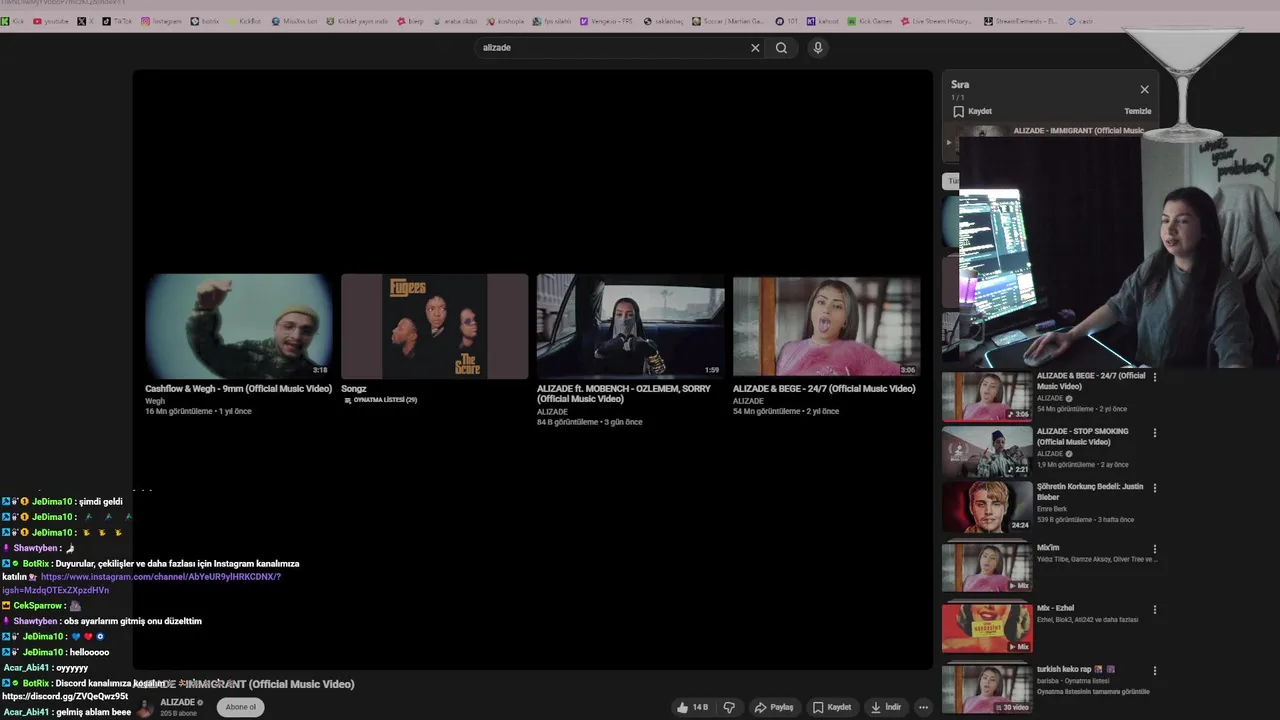Click Kaydet below the video
This screenshot has width=1280, height=720.
coord(832,707)
